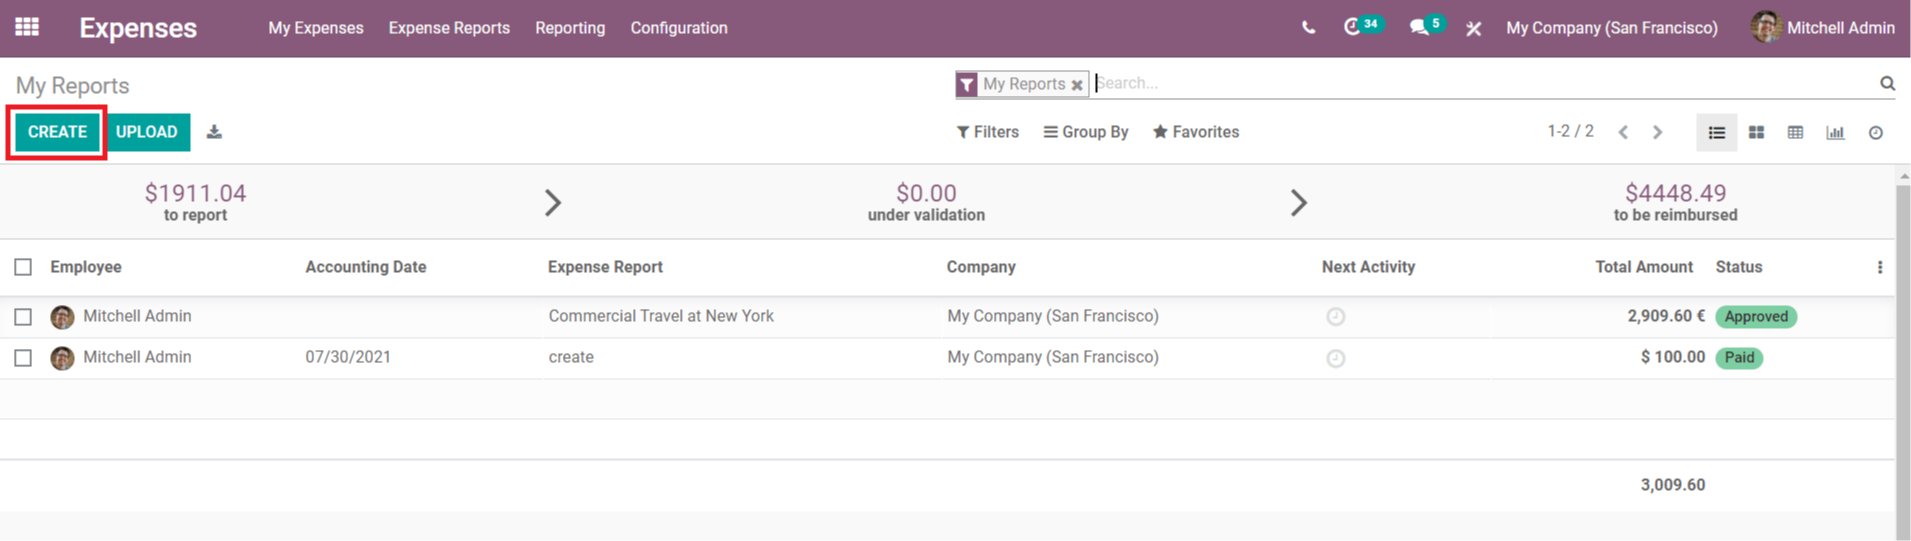Check the Commercial Travel at New York row

tap(23, 317)
